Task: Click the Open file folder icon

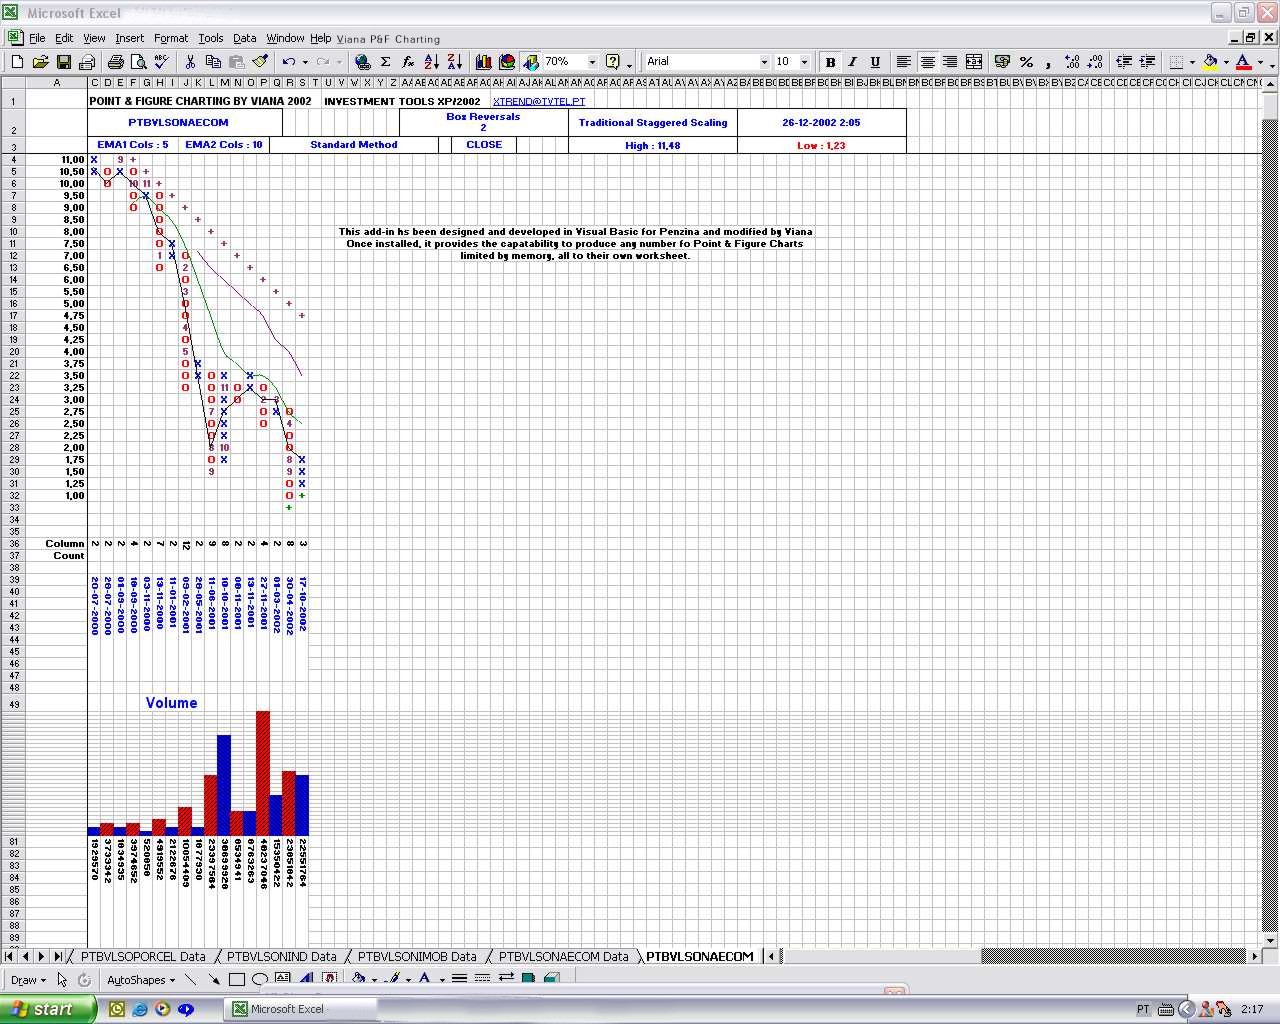Action: click(x=40, y=62)
